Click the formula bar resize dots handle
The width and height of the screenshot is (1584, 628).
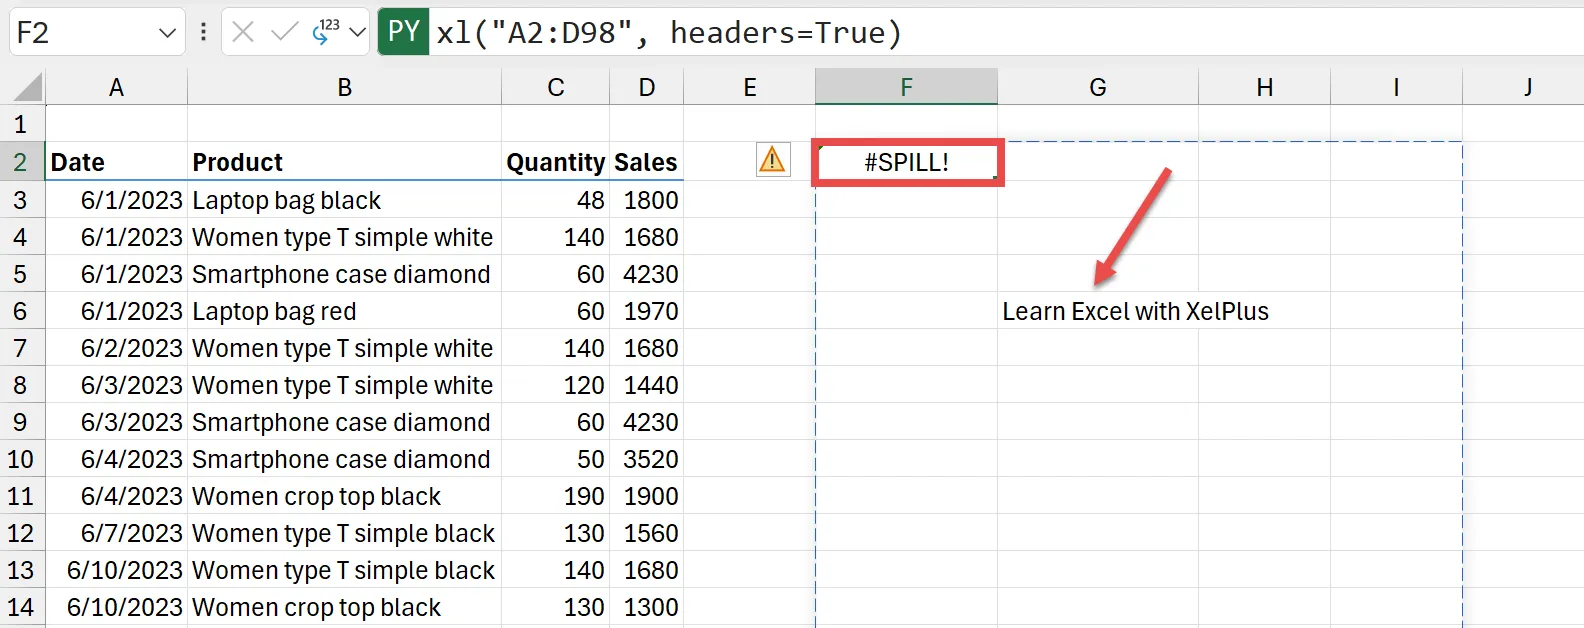coord(203,33)
